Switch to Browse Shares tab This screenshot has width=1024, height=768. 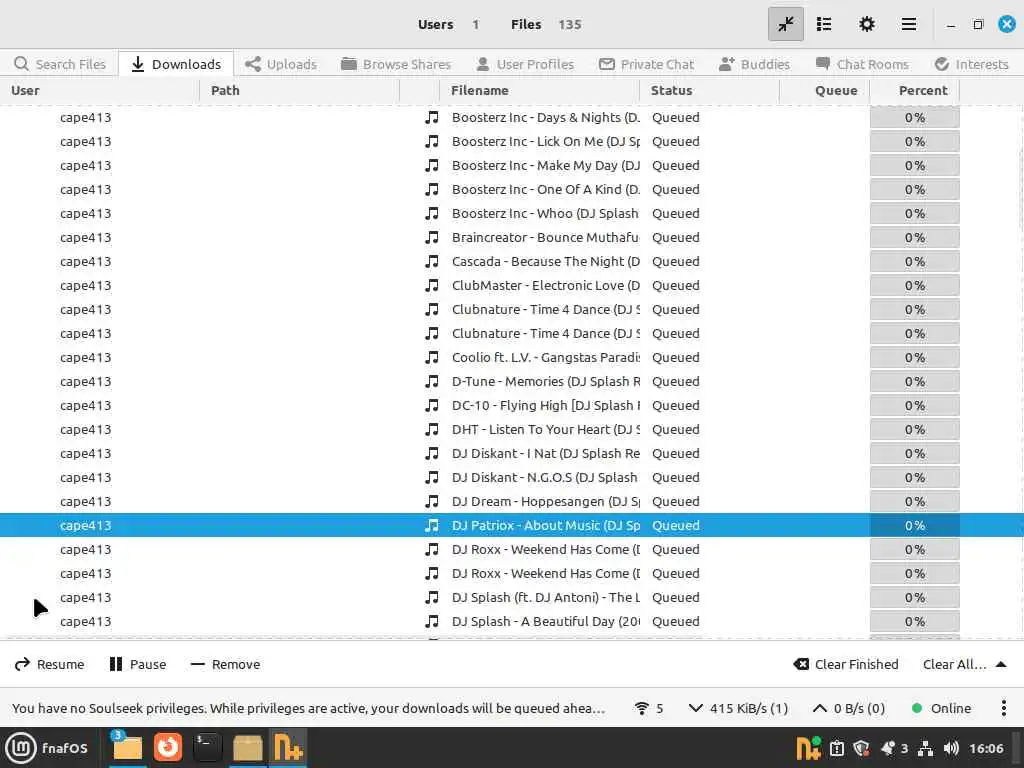coord(396,64)
